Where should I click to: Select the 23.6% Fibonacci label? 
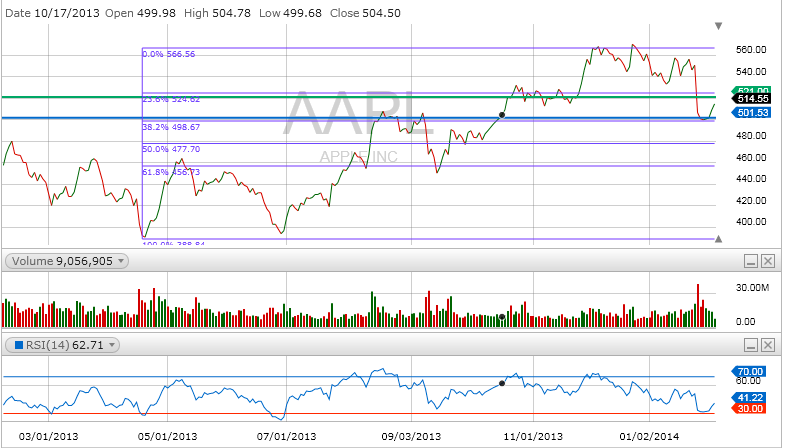[x=171, y=99]
